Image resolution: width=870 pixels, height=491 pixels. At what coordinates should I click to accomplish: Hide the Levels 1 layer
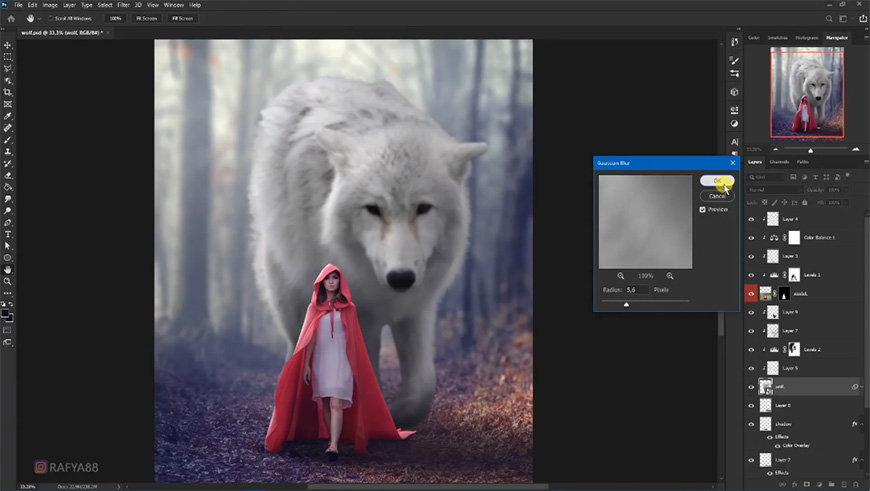click(751, 275)
